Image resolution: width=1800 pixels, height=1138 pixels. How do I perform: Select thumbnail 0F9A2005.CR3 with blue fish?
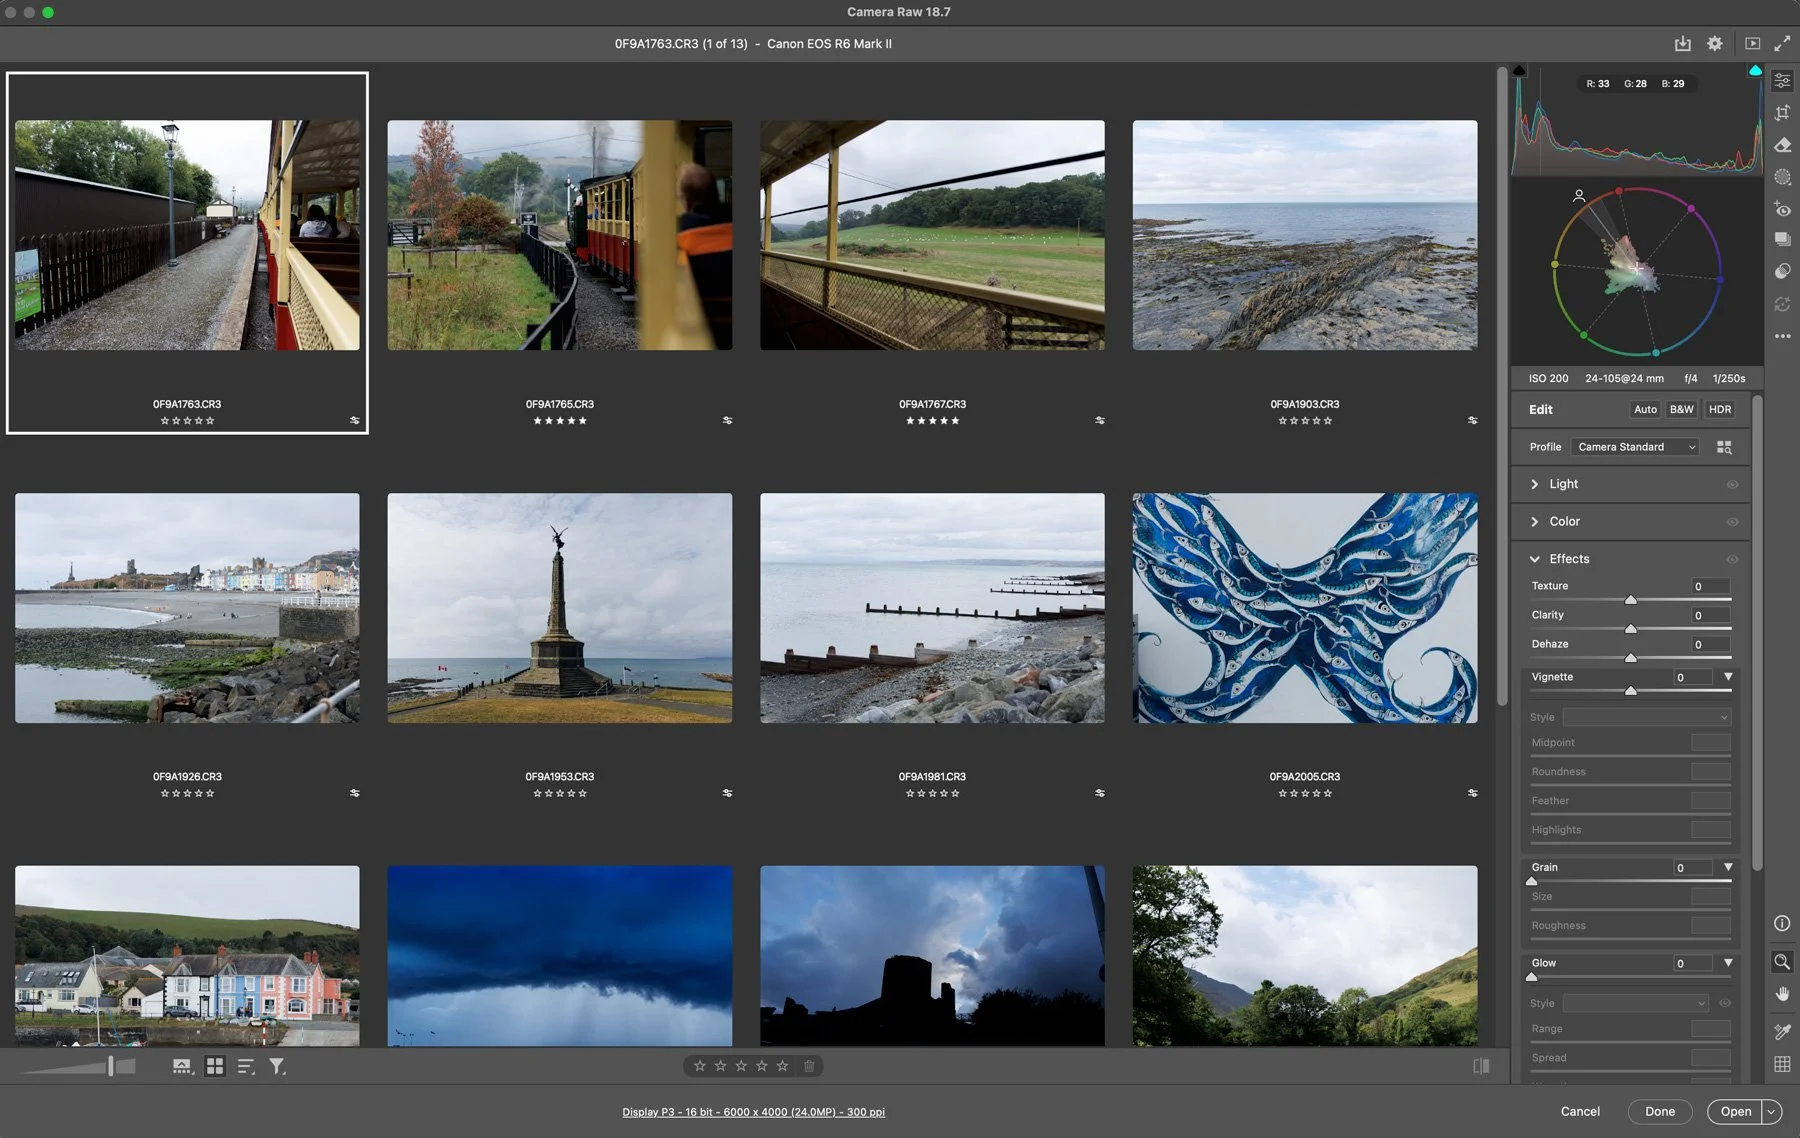pyautogui.click(x=1305, y=608)
